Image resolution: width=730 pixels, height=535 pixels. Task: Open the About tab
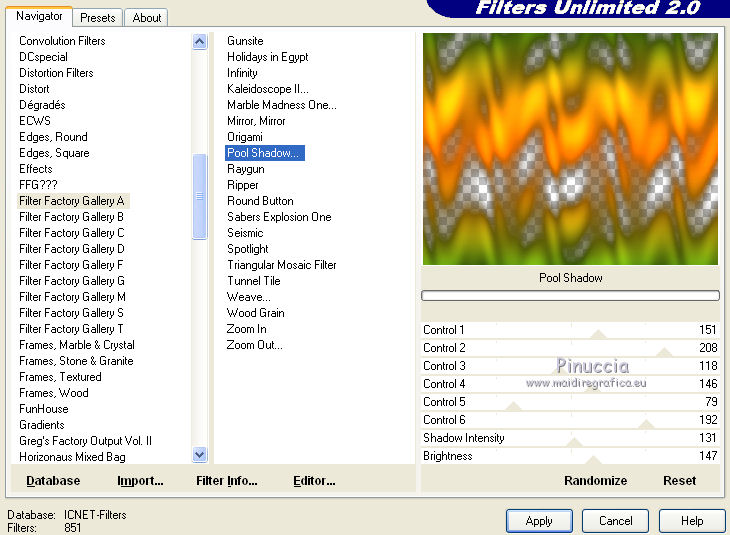147,18
